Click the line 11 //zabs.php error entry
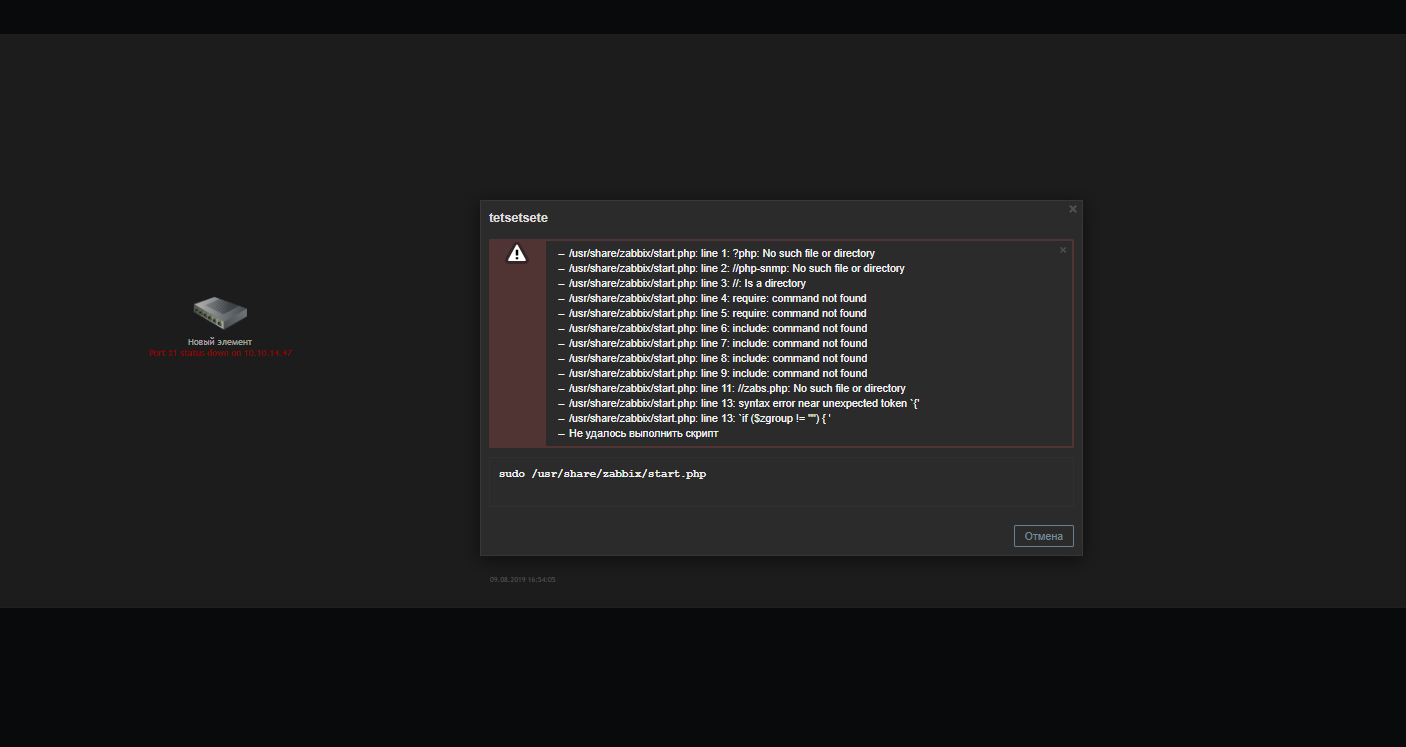Image resolution: width=1406 pixels, height=747 pixels. 731,388
